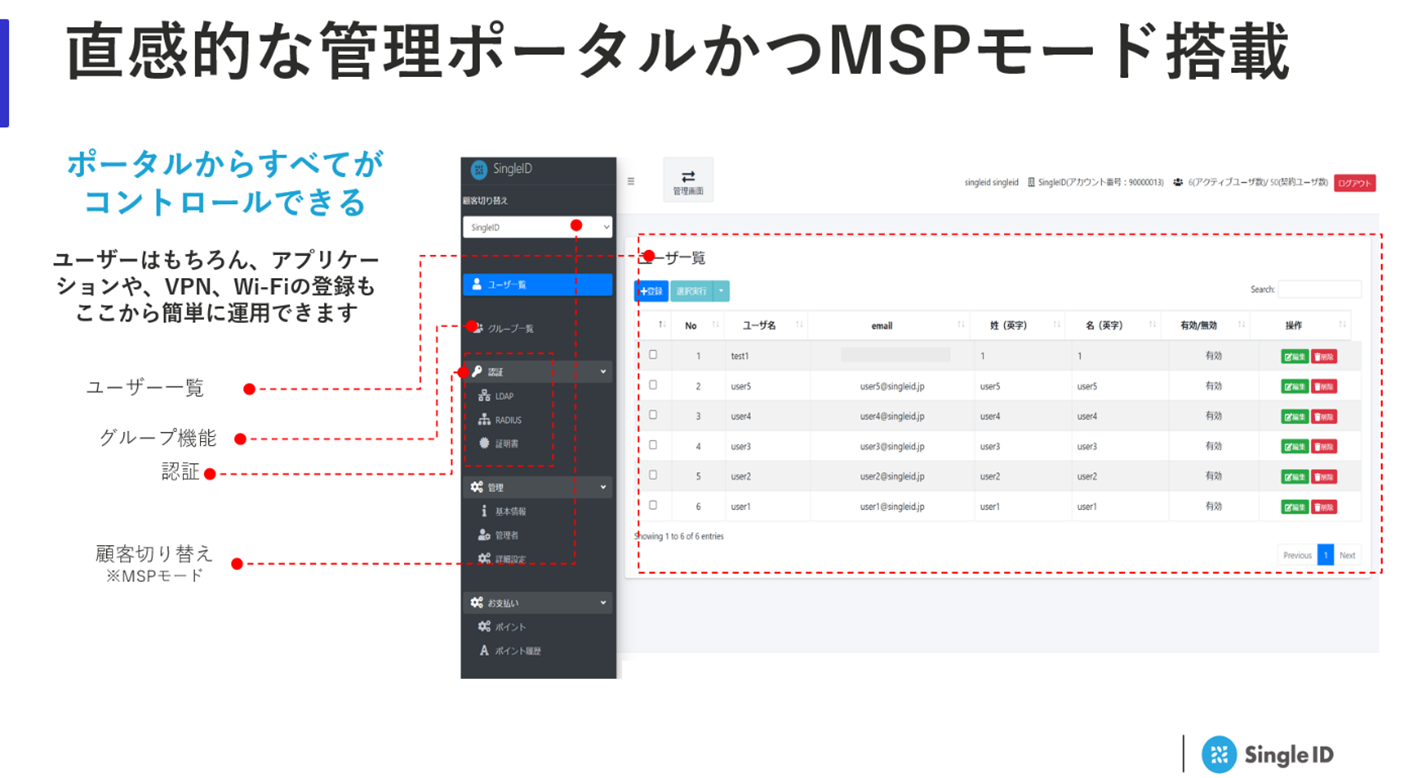Tick the checkbox for row user5
Screen dimensions: 1404x778
[653, 384]
